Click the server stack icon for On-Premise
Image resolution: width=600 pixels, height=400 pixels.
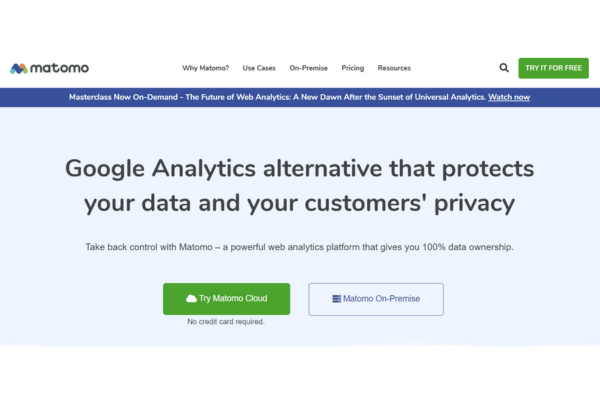336,299
